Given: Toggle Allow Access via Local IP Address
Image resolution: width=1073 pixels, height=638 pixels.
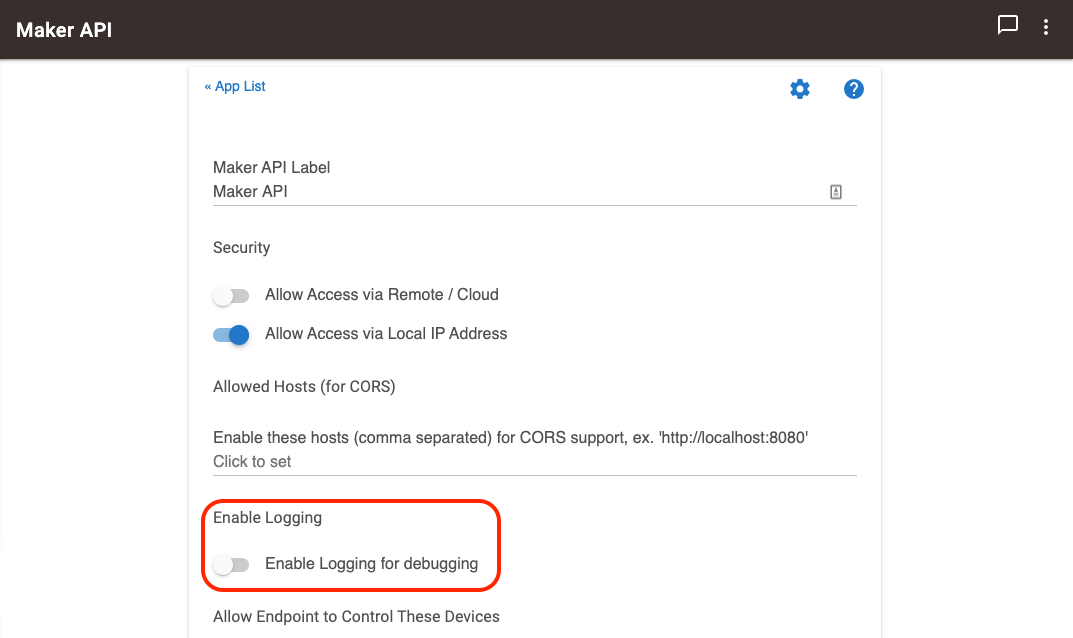Looking at the screenshot, I should (x=231, y=335).
